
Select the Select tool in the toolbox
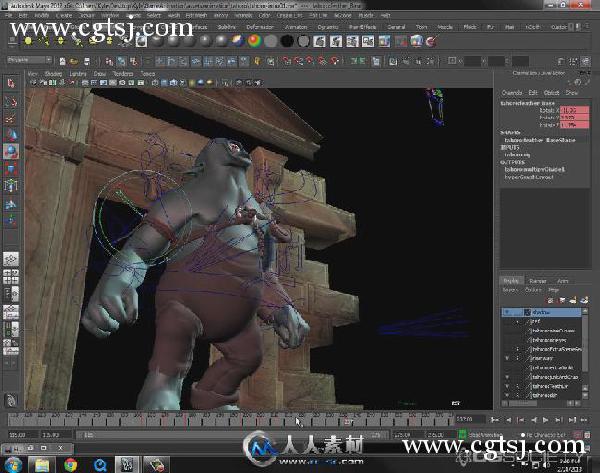coord(11,83)
